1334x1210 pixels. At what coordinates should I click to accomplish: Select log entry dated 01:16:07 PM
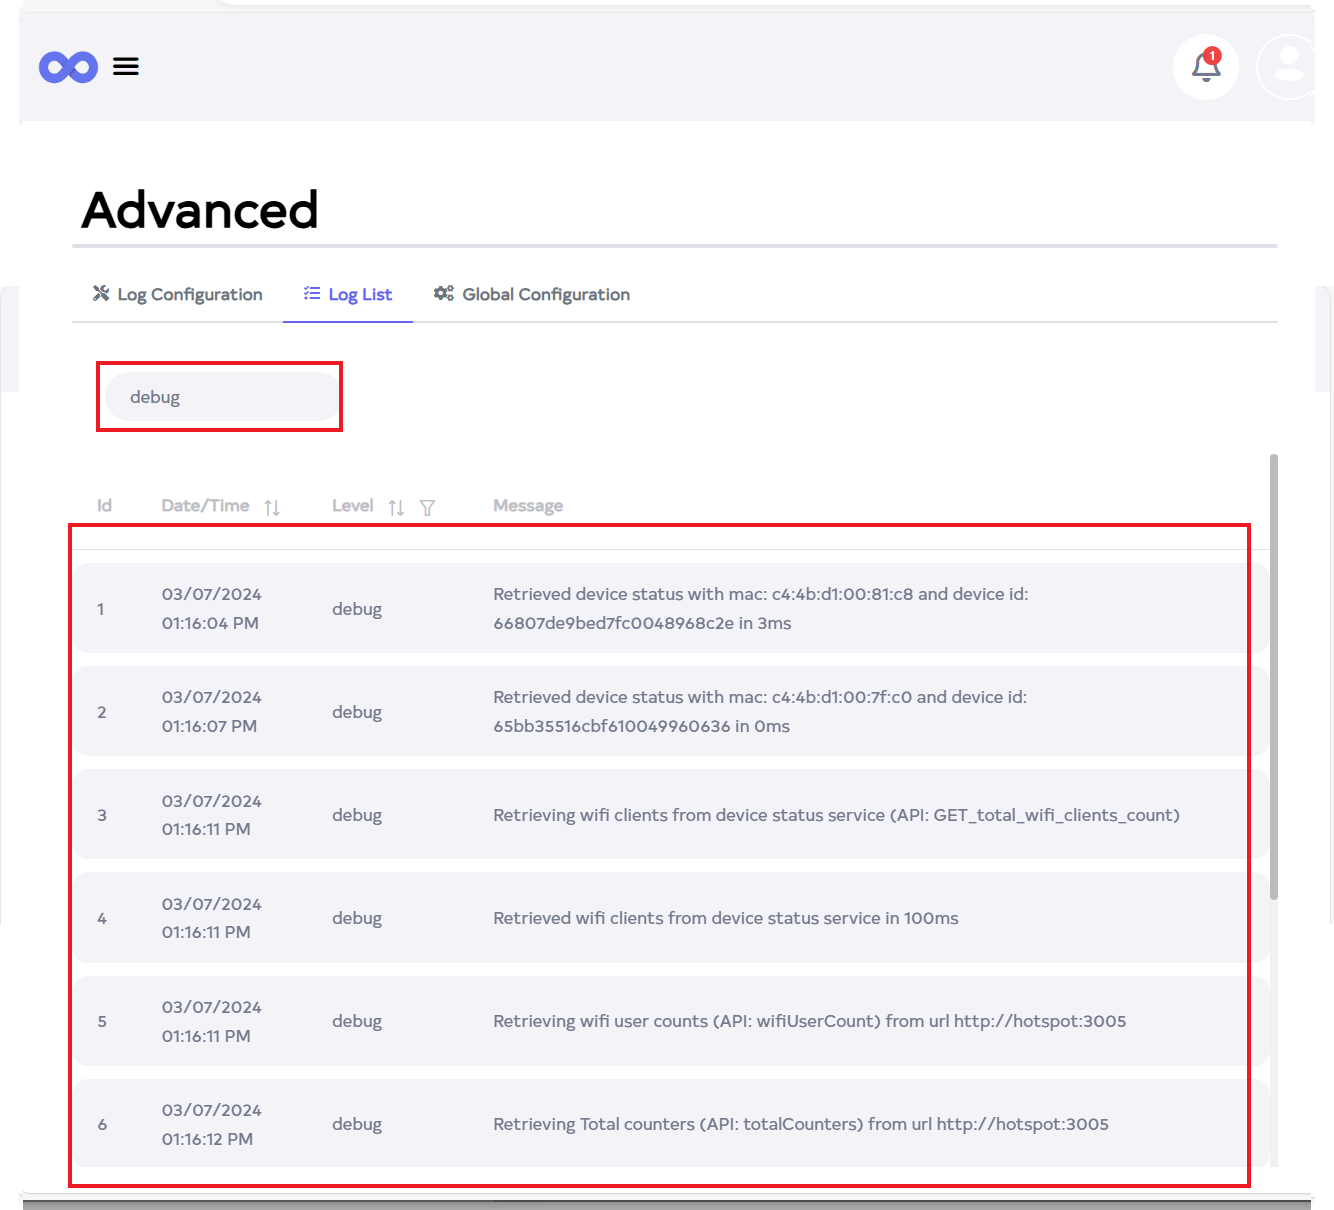210,726
